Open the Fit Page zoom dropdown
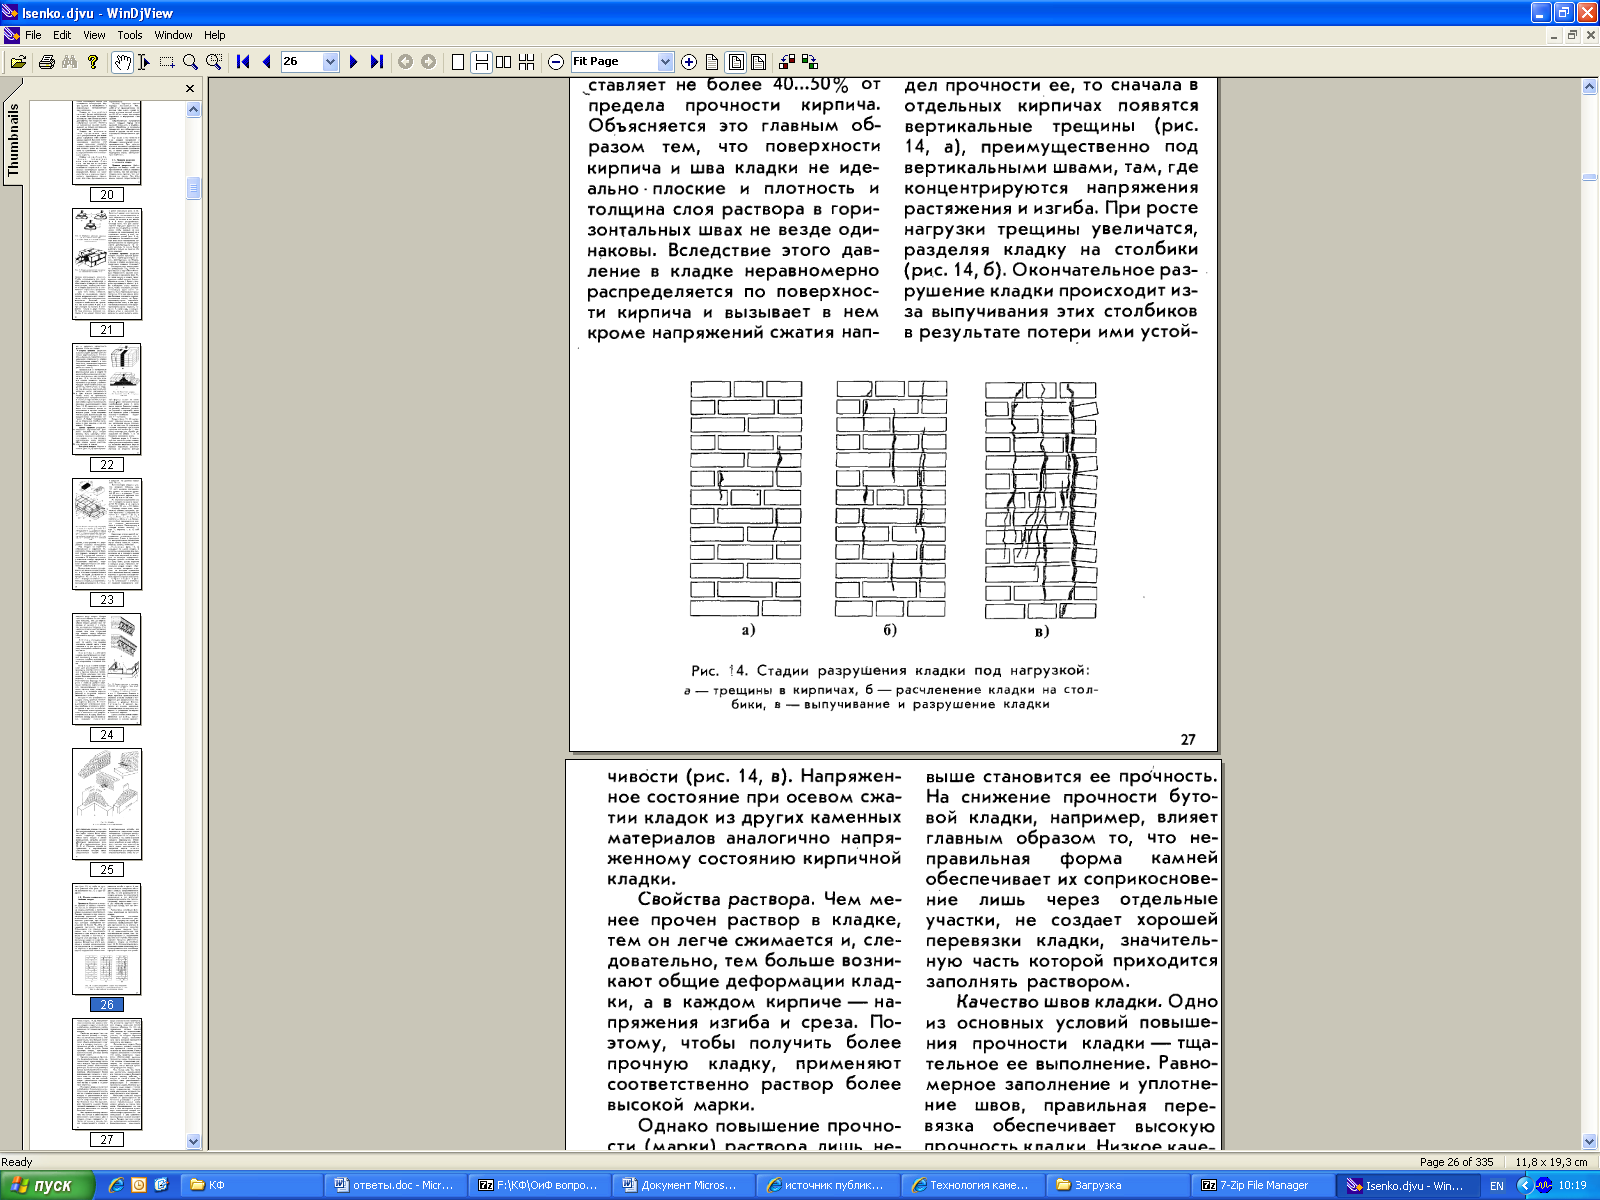 coord(666,62)
